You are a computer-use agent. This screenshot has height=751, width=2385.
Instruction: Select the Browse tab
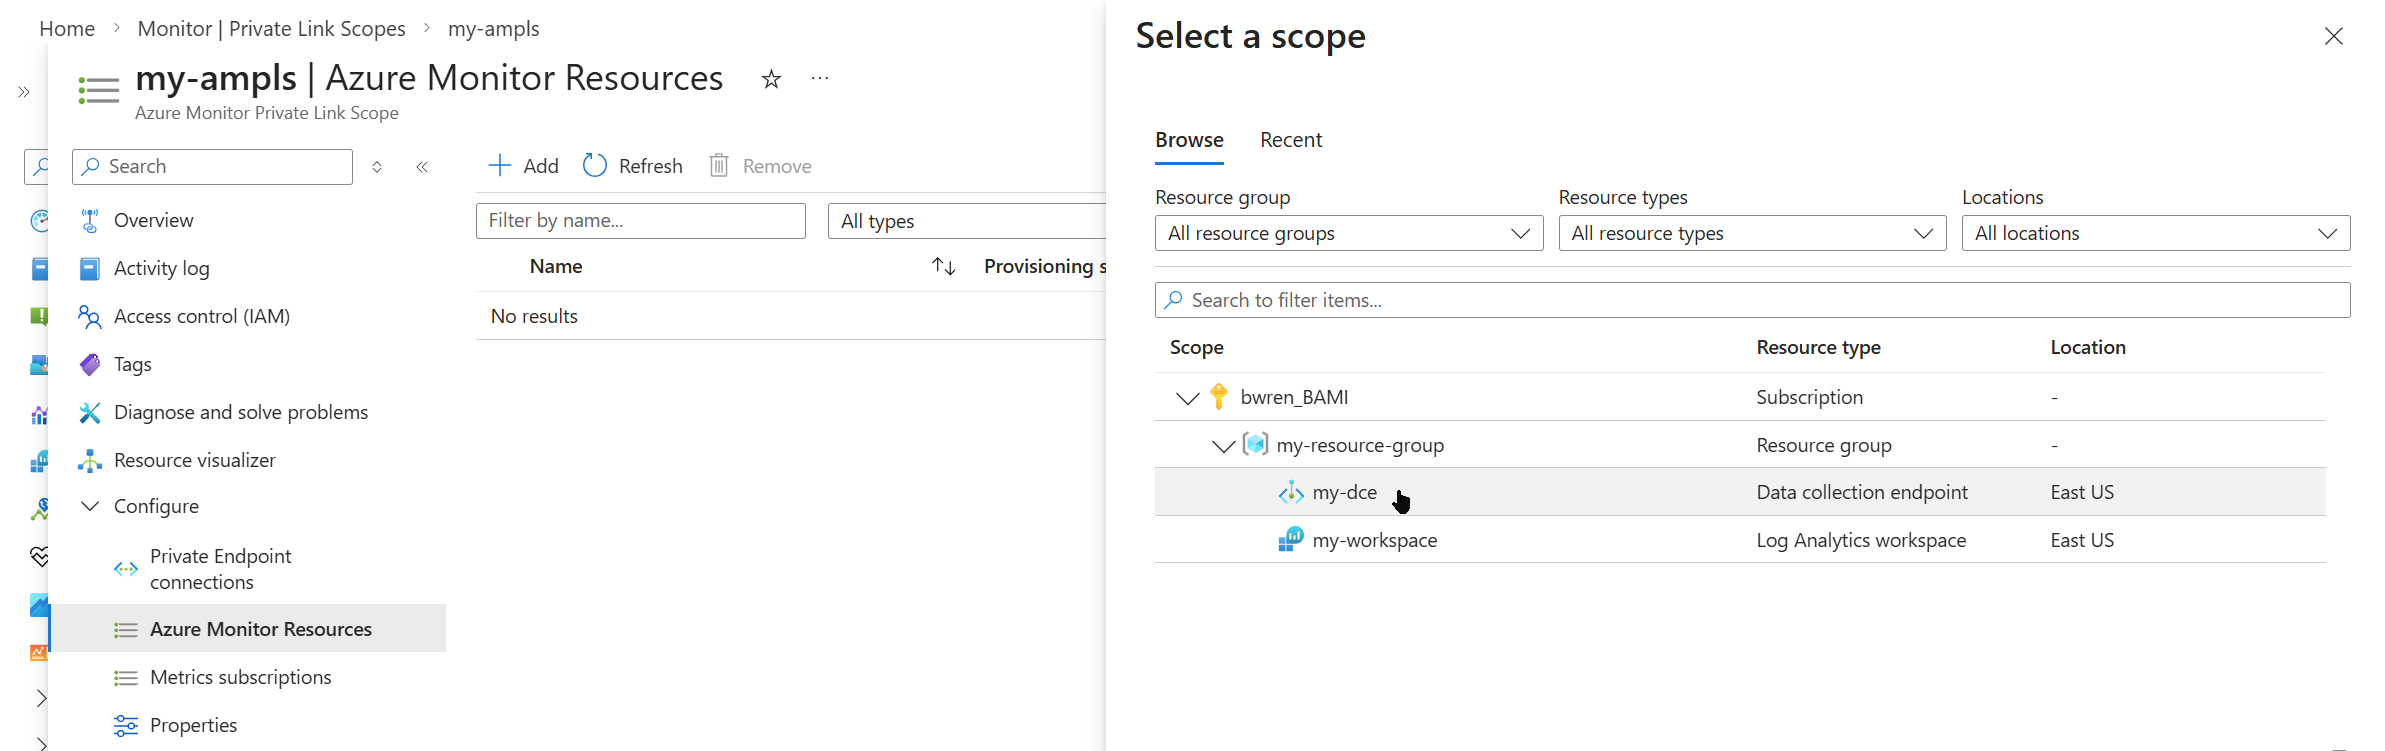click(1189, 140)
